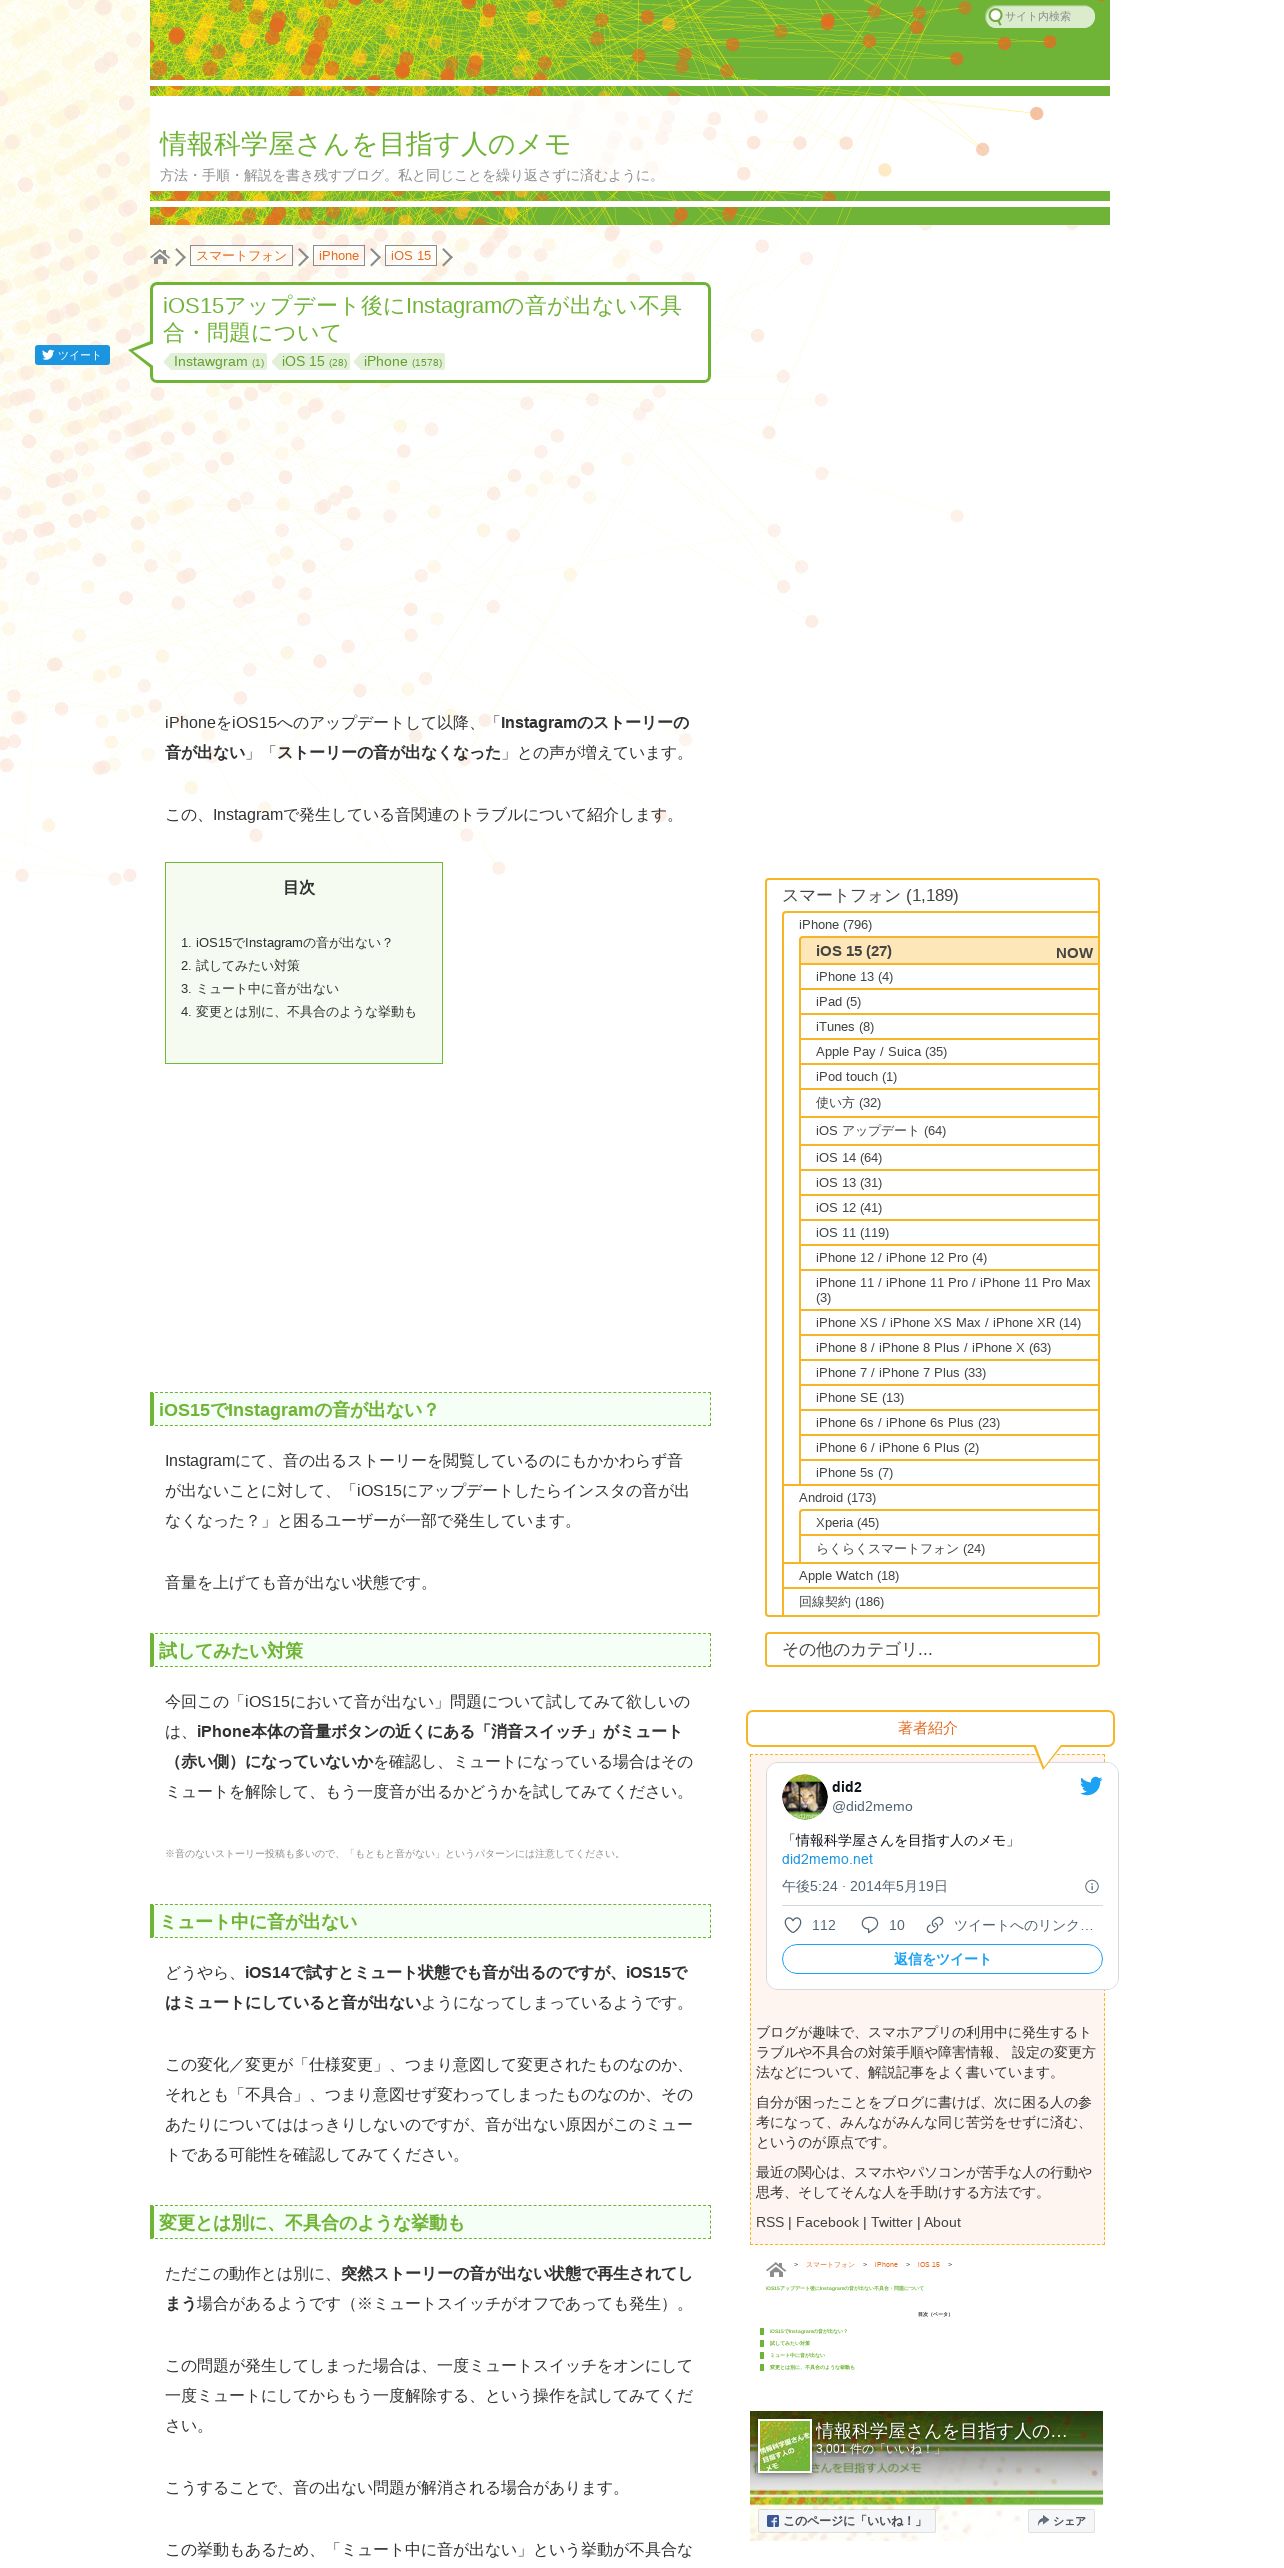Jump to TOC item 変更とは別に、不具合のような挙動も
This screenshot has width=1284, height=2568.
point(306,1012)
